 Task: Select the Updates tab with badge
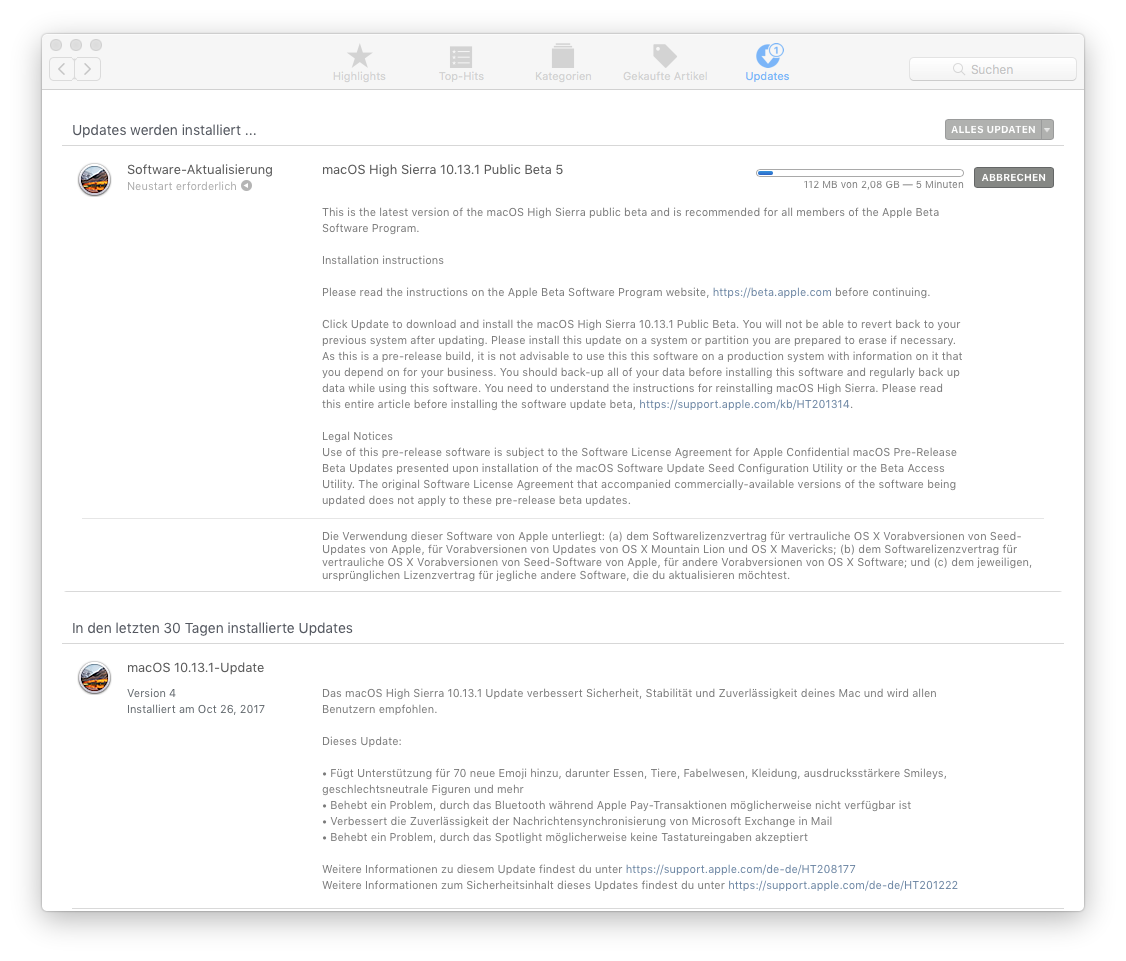point(767,63)
